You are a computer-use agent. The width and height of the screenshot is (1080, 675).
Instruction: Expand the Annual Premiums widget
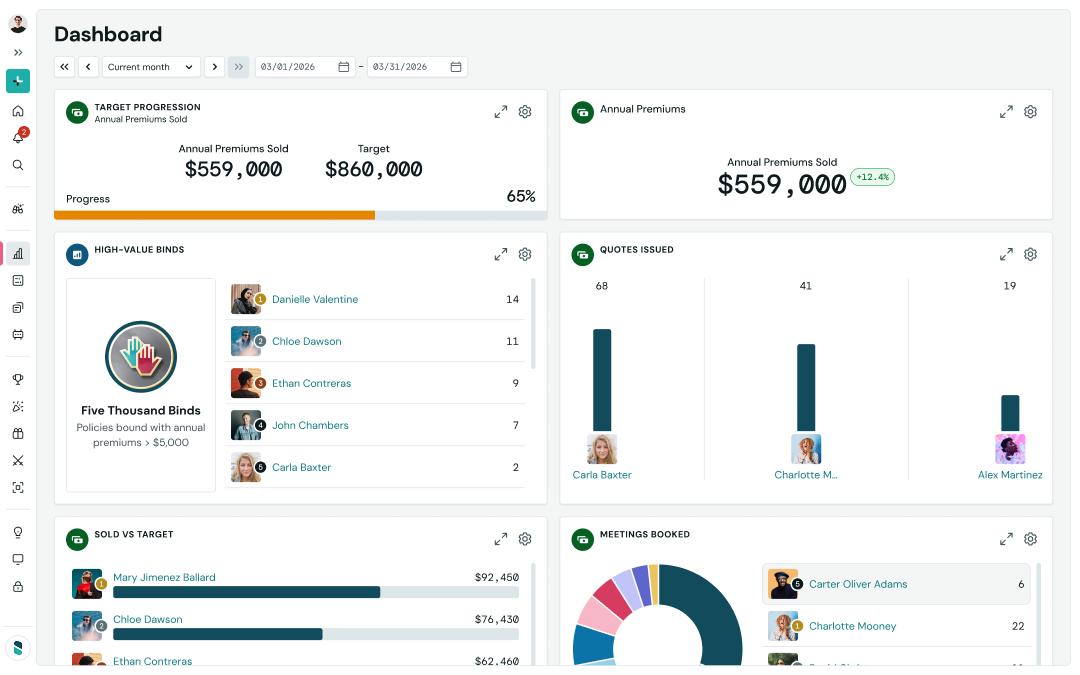(x=1006, y=112)
